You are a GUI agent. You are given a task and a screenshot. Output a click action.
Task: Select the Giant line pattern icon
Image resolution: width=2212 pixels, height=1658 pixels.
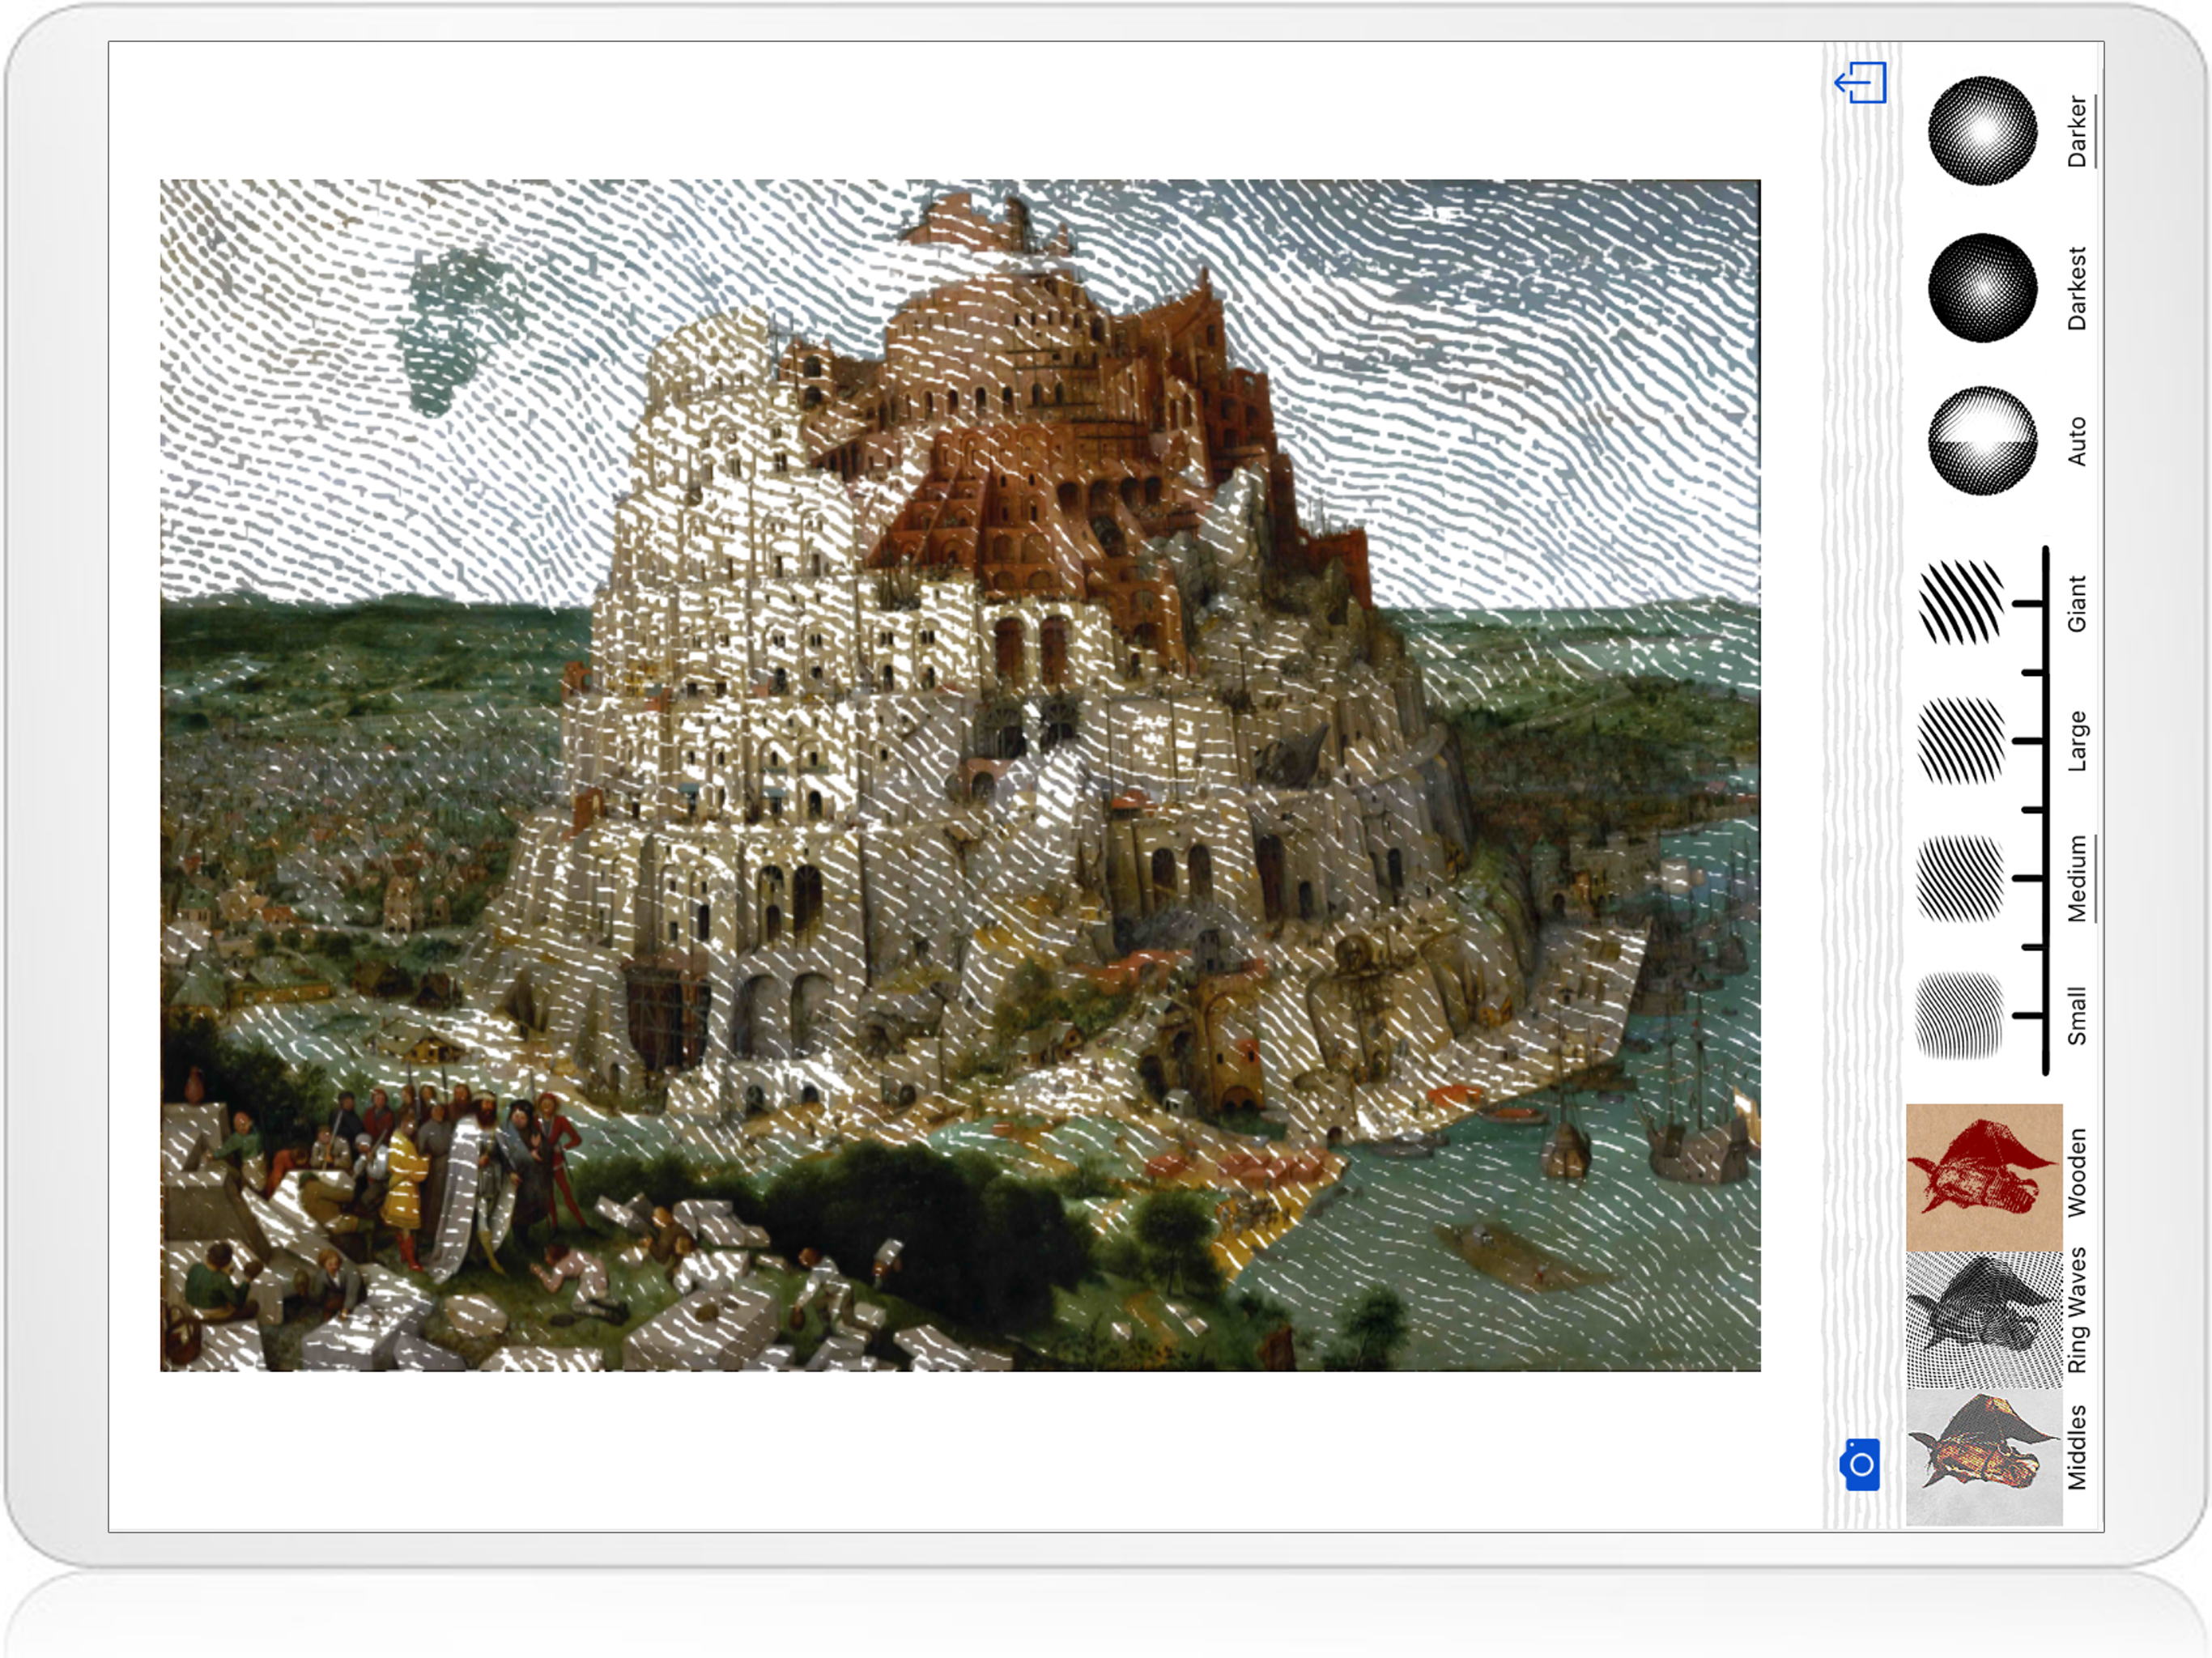click(1961, 602)
